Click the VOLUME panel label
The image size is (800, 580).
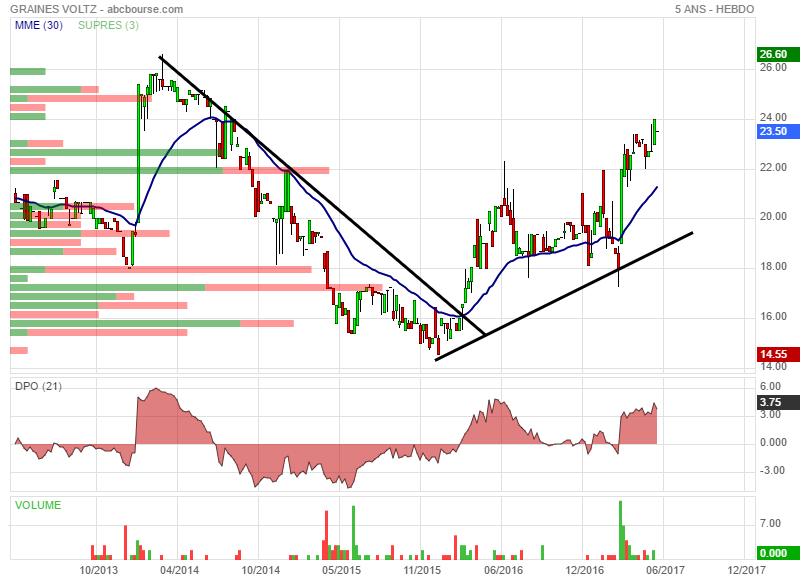(38, 505)
